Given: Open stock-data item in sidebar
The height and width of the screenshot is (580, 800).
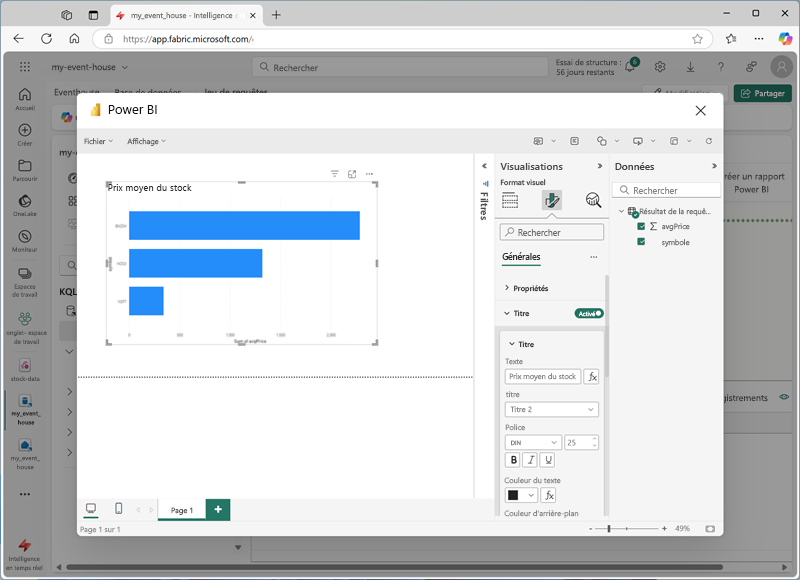Looking at the screenshot, I should [25, 370].
